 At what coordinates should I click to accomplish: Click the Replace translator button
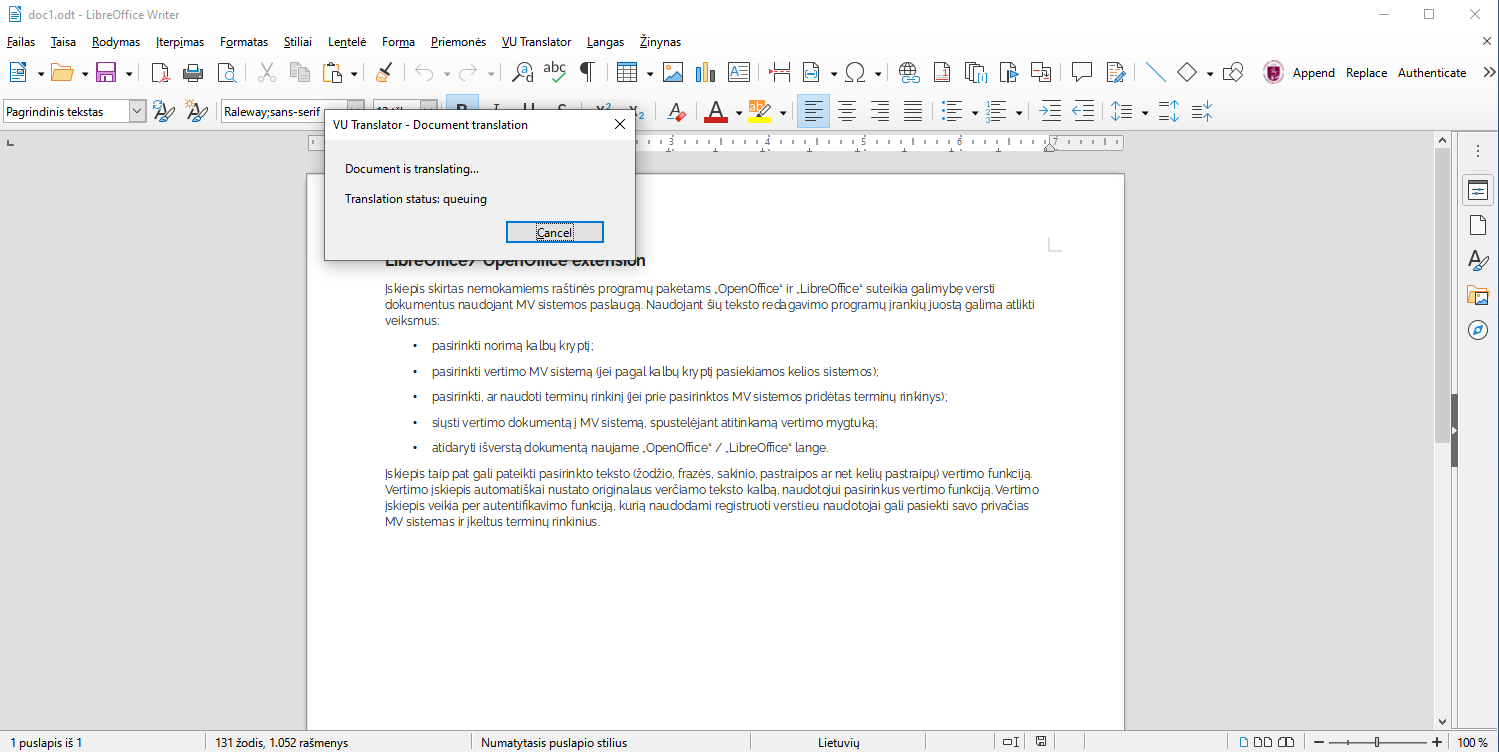(1366, 73)
